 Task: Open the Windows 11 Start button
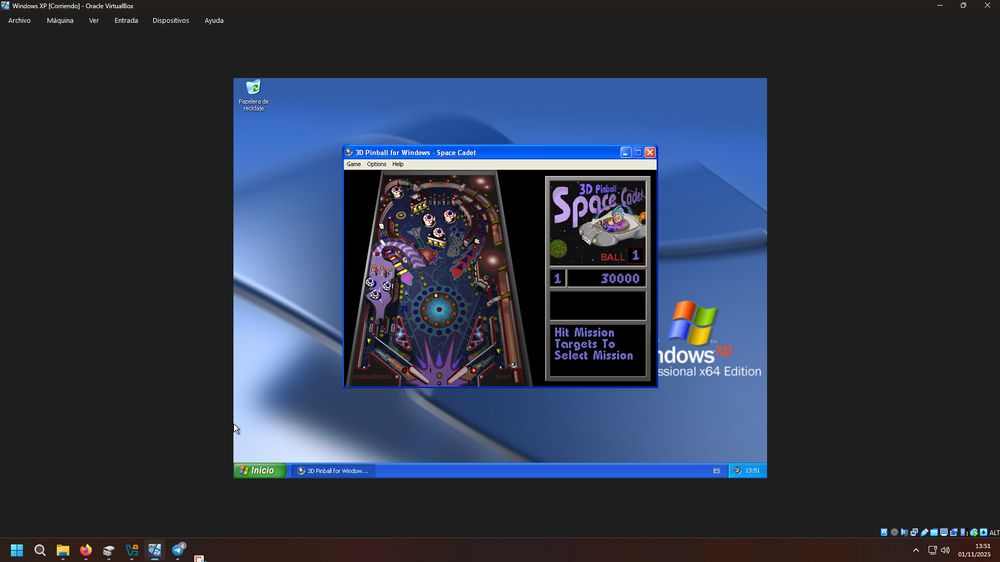pos(17,550)
